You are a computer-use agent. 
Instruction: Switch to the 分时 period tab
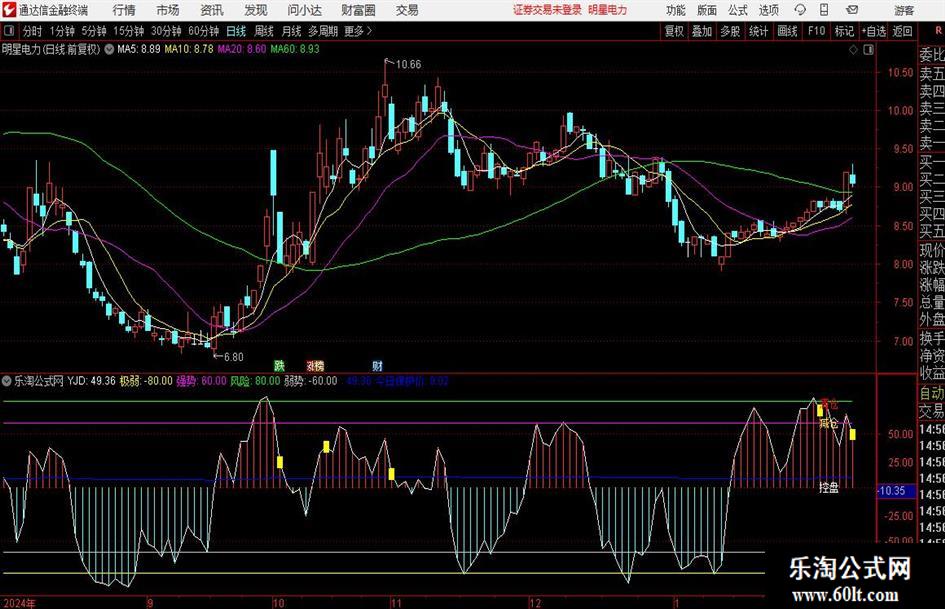click(32, 31)
